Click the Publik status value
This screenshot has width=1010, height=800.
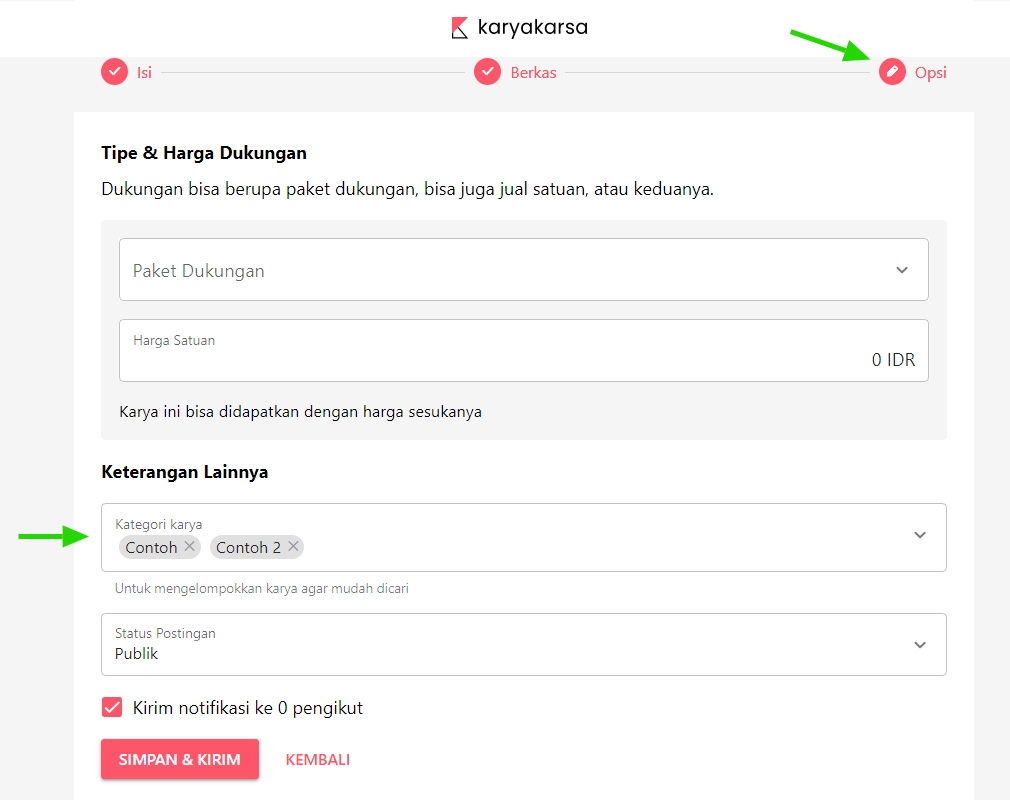pos(137,654)
